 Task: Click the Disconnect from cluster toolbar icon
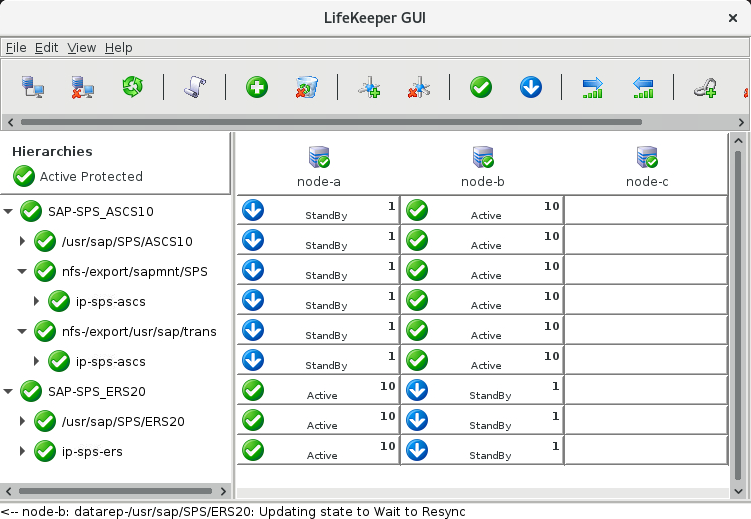click(x=82, y=87)
